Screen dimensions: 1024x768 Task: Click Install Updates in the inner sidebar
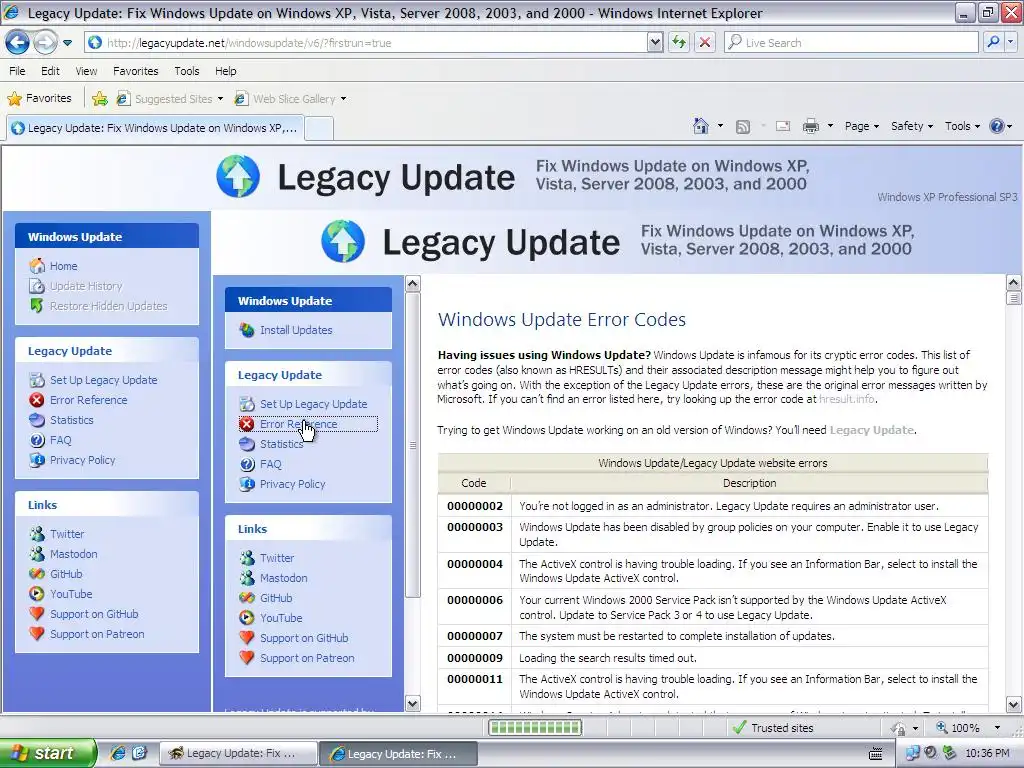(296, 330)
